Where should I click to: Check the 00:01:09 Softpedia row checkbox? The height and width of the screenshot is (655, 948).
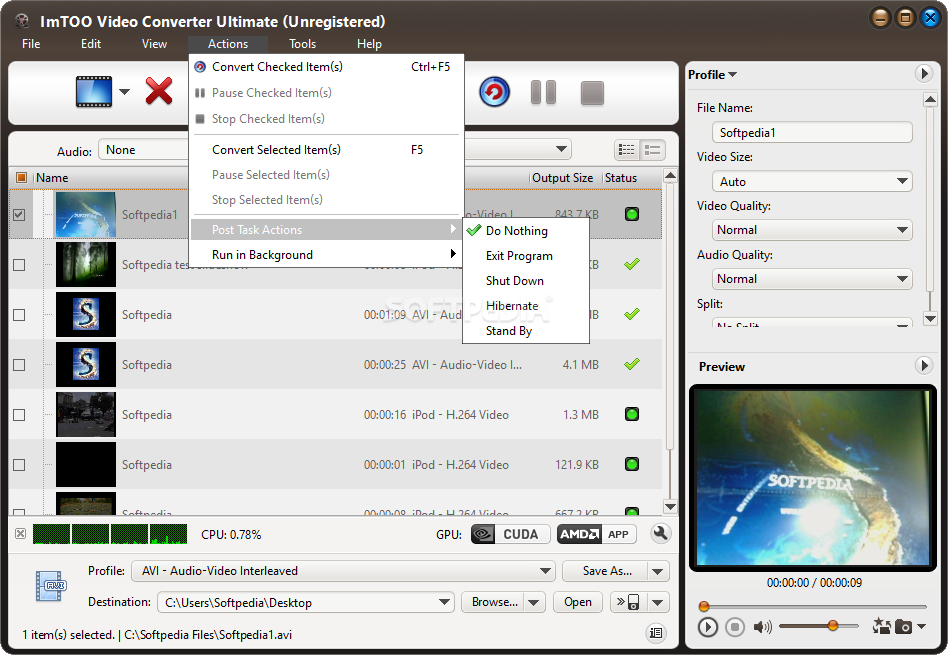(19, 315)
